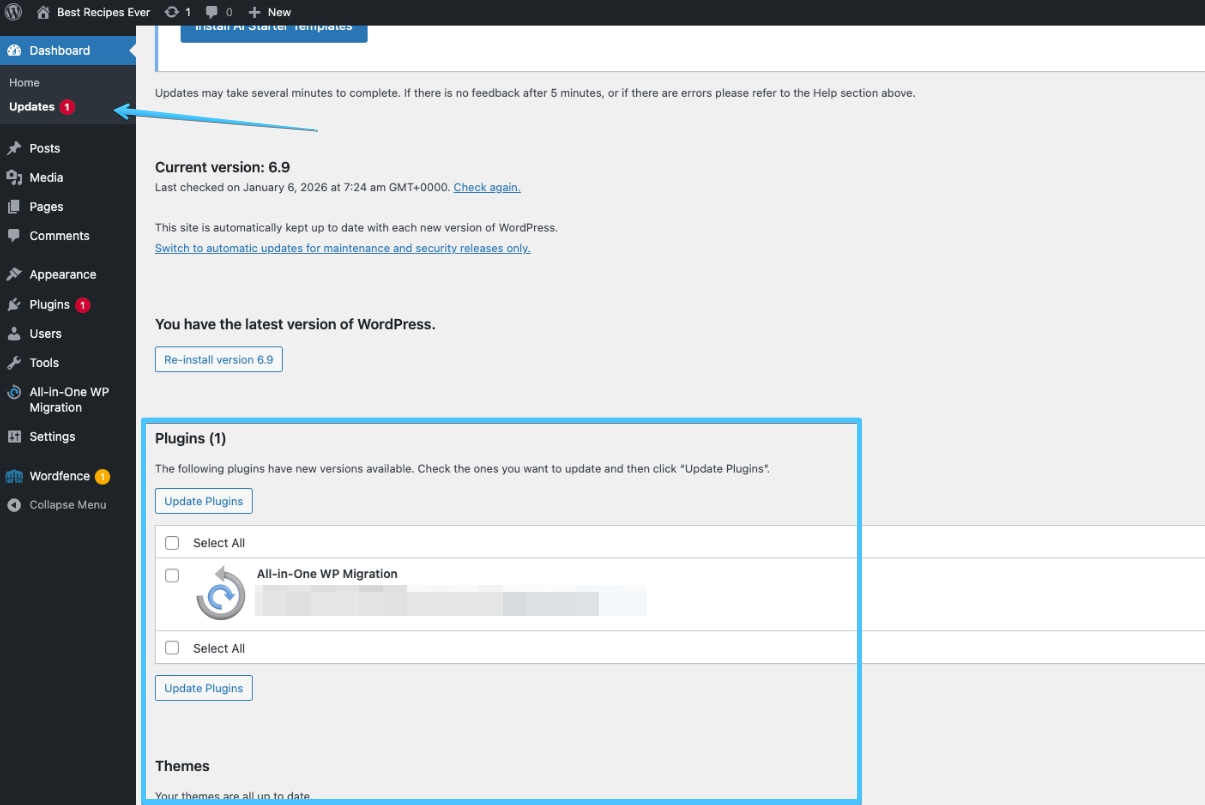Open the Posts menu item

tap(44, 148)
